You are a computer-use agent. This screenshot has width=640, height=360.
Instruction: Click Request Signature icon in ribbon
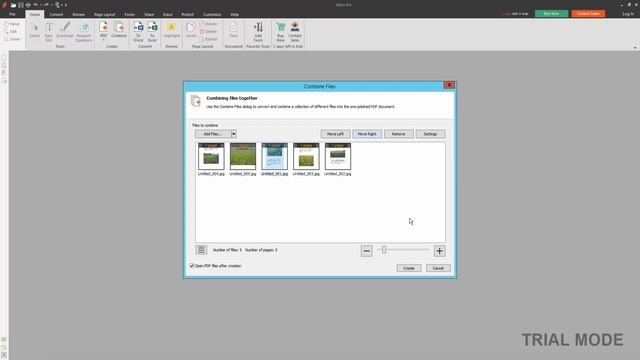tap(84, 32)
